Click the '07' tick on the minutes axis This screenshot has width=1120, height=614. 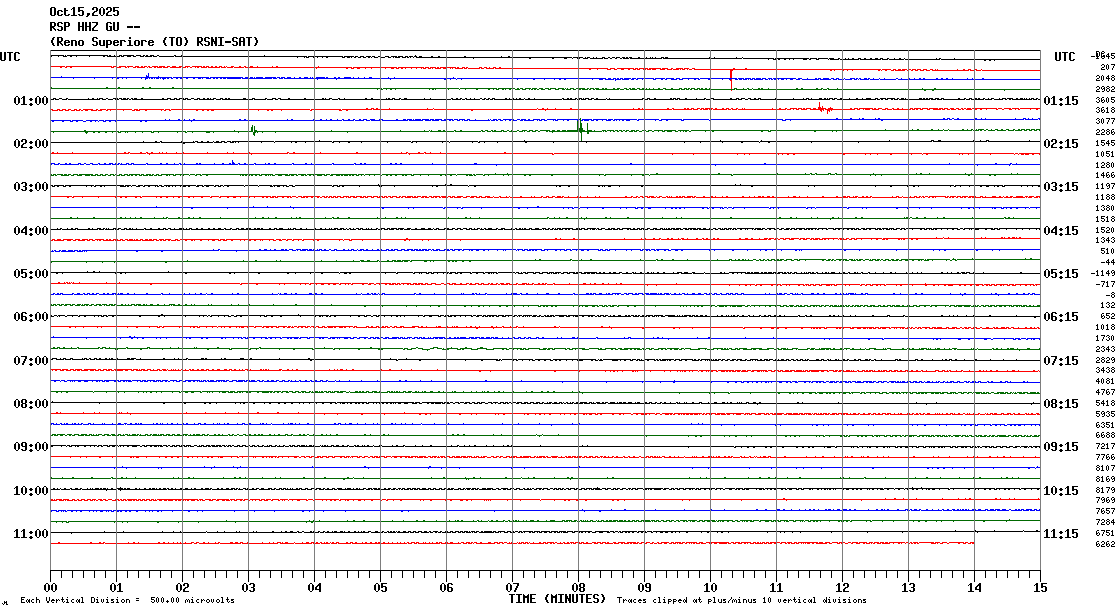tap(512, 587)
